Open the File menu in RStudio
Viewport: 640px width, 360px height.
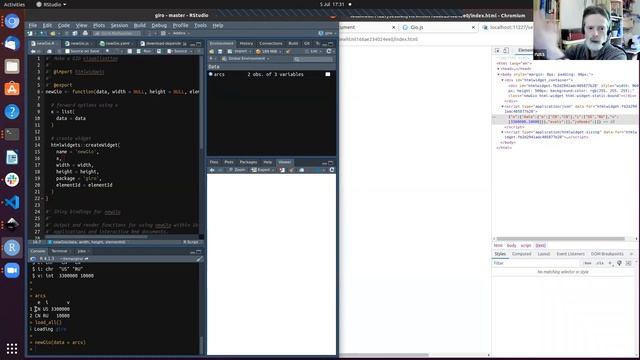click(33, 25)
